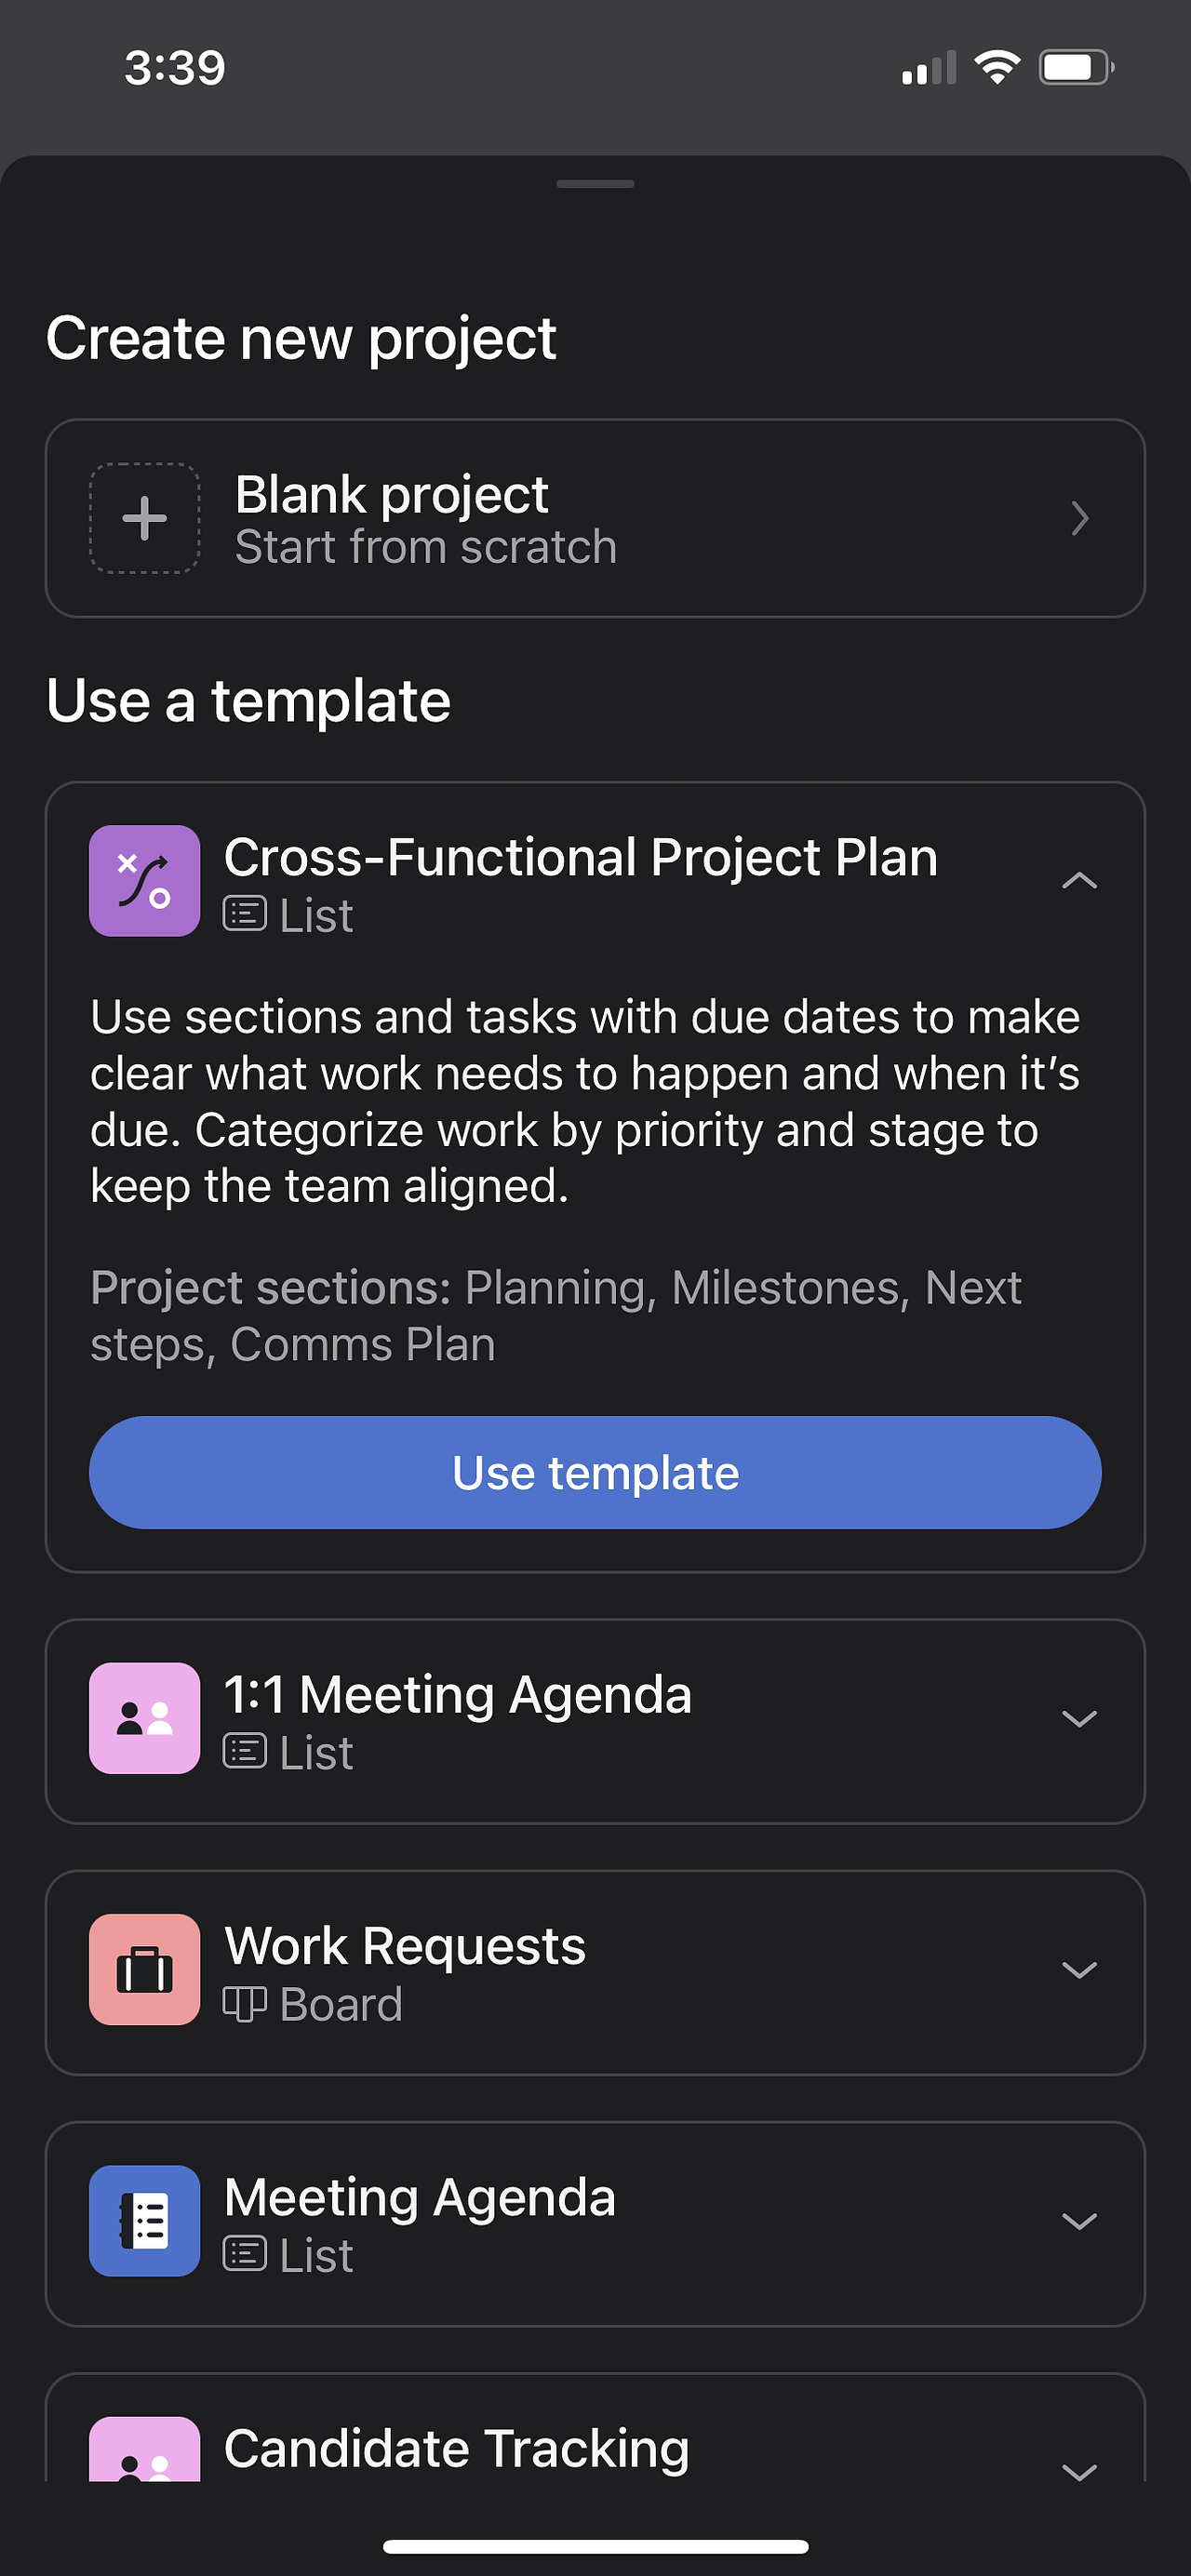Tap the red Work Requests briefcase icon
This screenshot has width=1191, height=2576.
click(x=145, y=1969)
